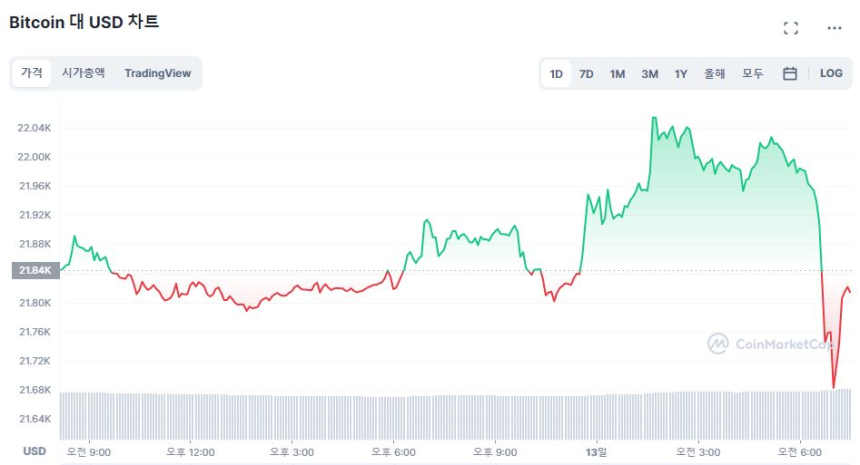Open the TradingView tab

157,73
